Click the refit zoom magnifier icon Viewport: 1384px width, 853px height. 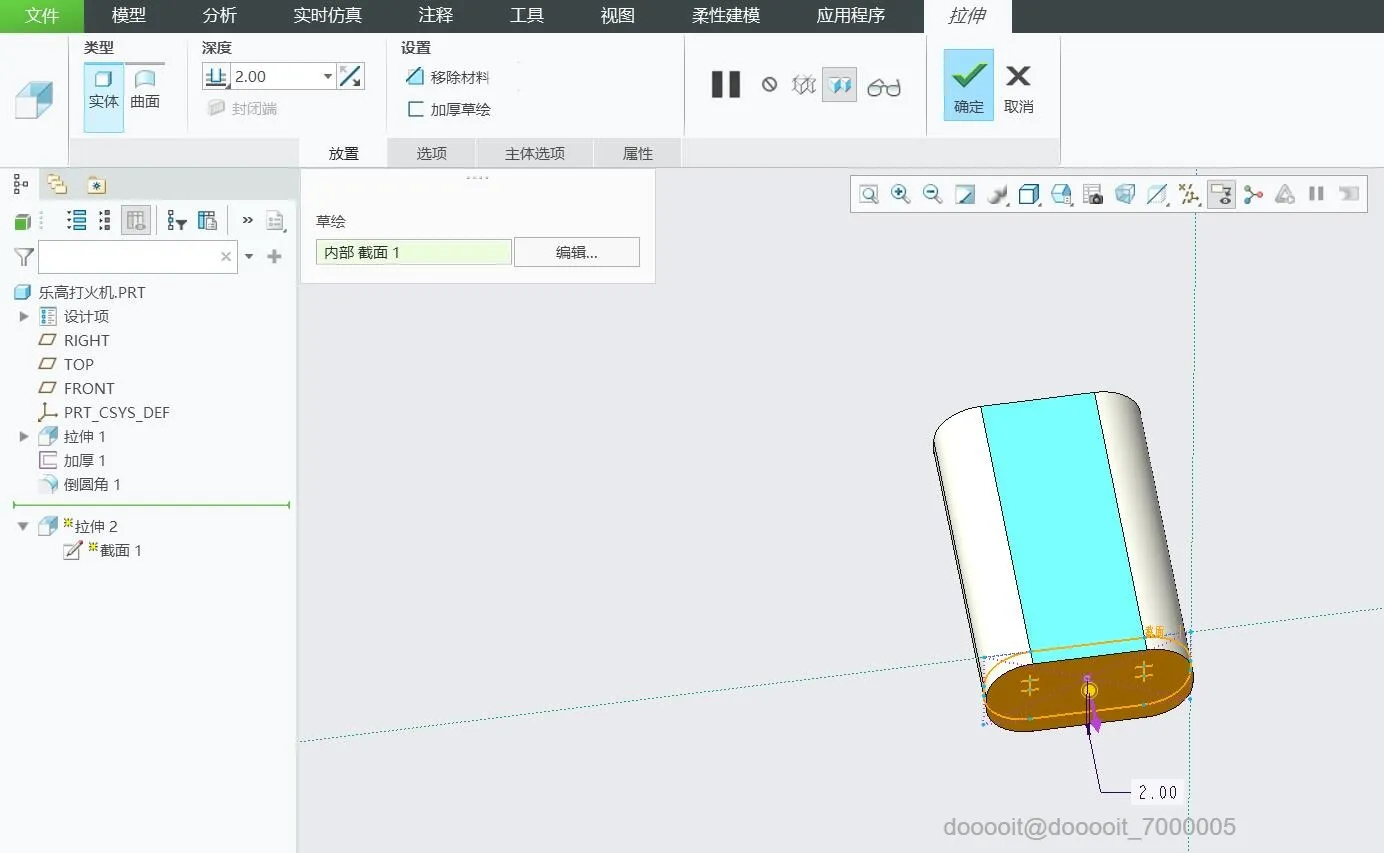(x=868, y=194)
